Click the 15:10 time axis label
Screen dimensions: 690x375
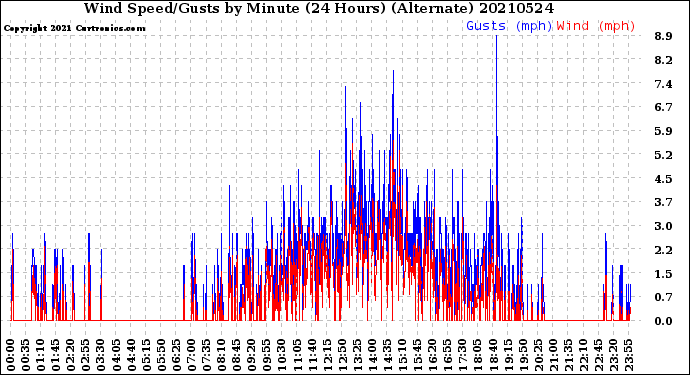(402, 355)
